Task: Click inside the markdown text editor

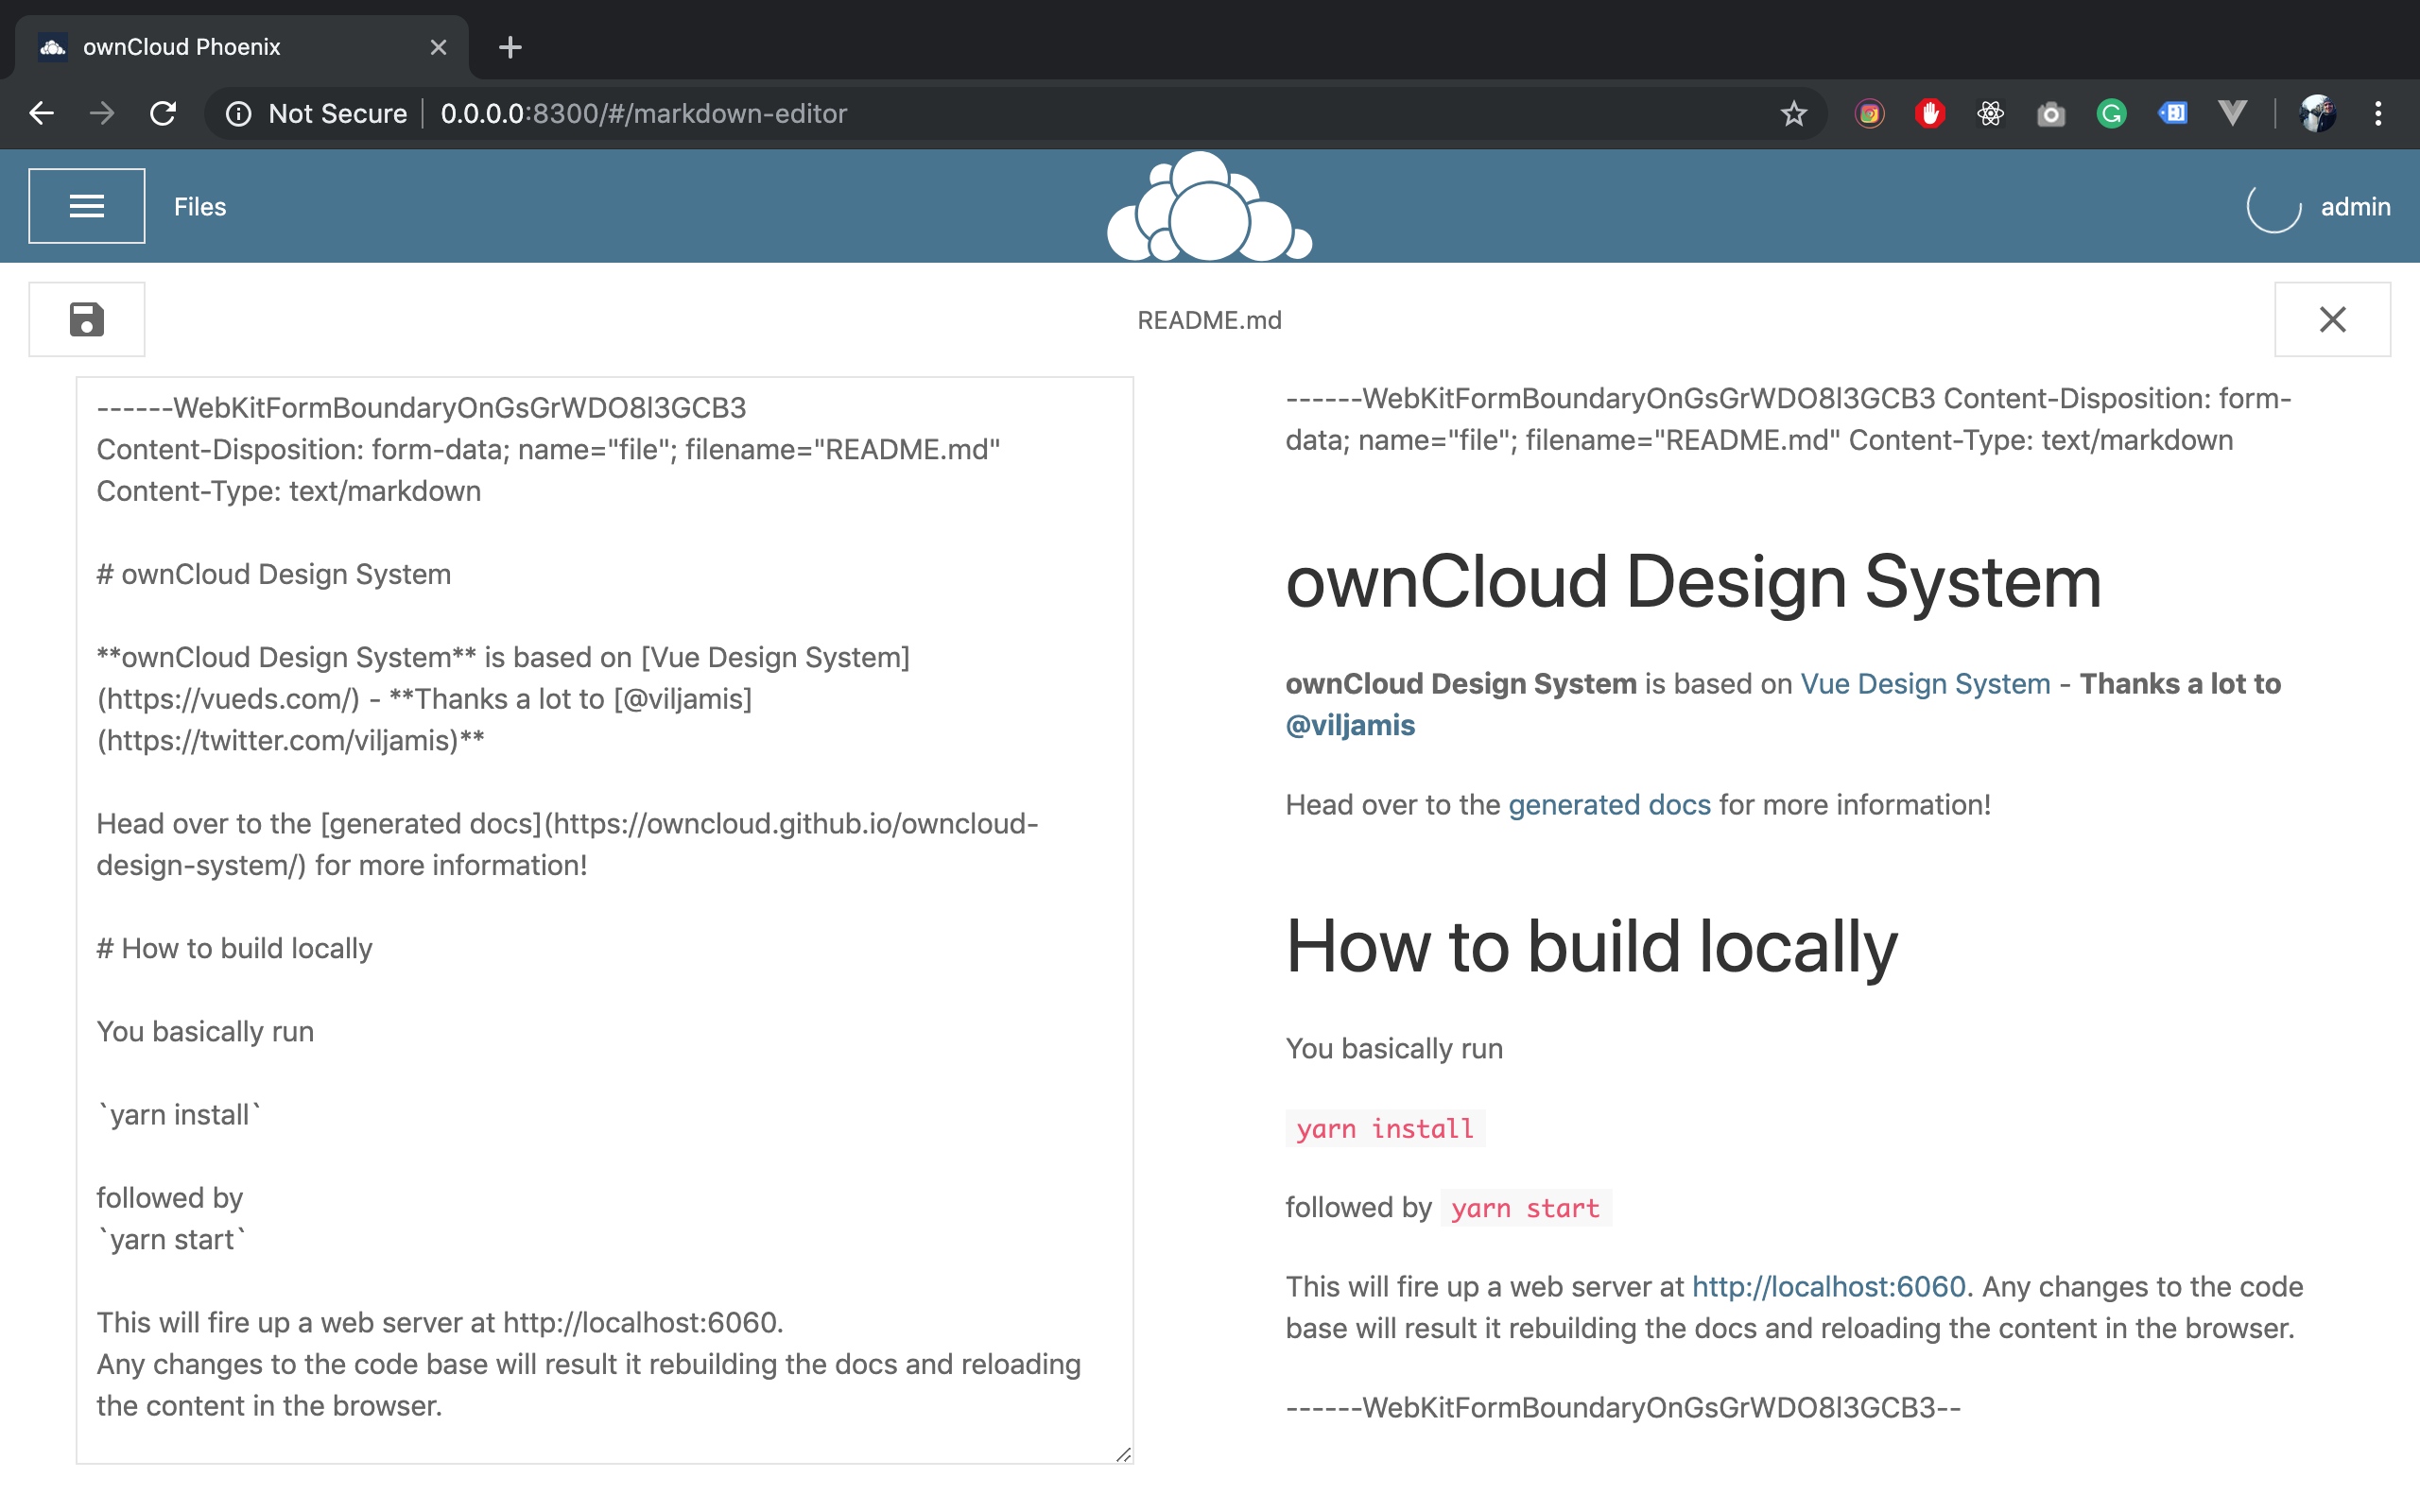Action: point(605,920)
